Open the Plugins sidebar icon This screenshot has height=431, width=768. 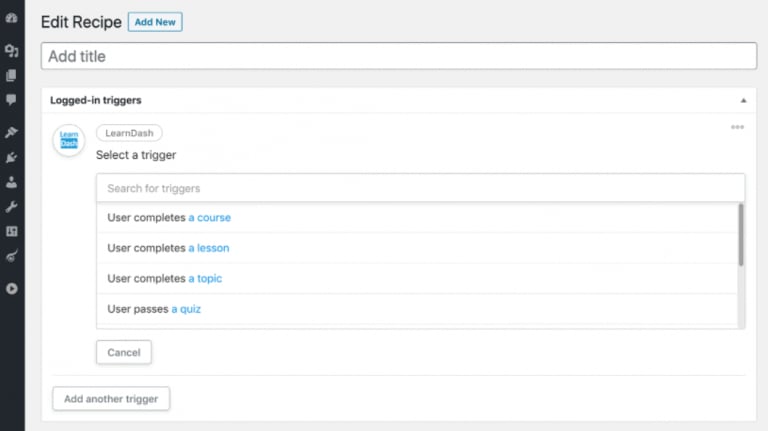tap(11, 157)
